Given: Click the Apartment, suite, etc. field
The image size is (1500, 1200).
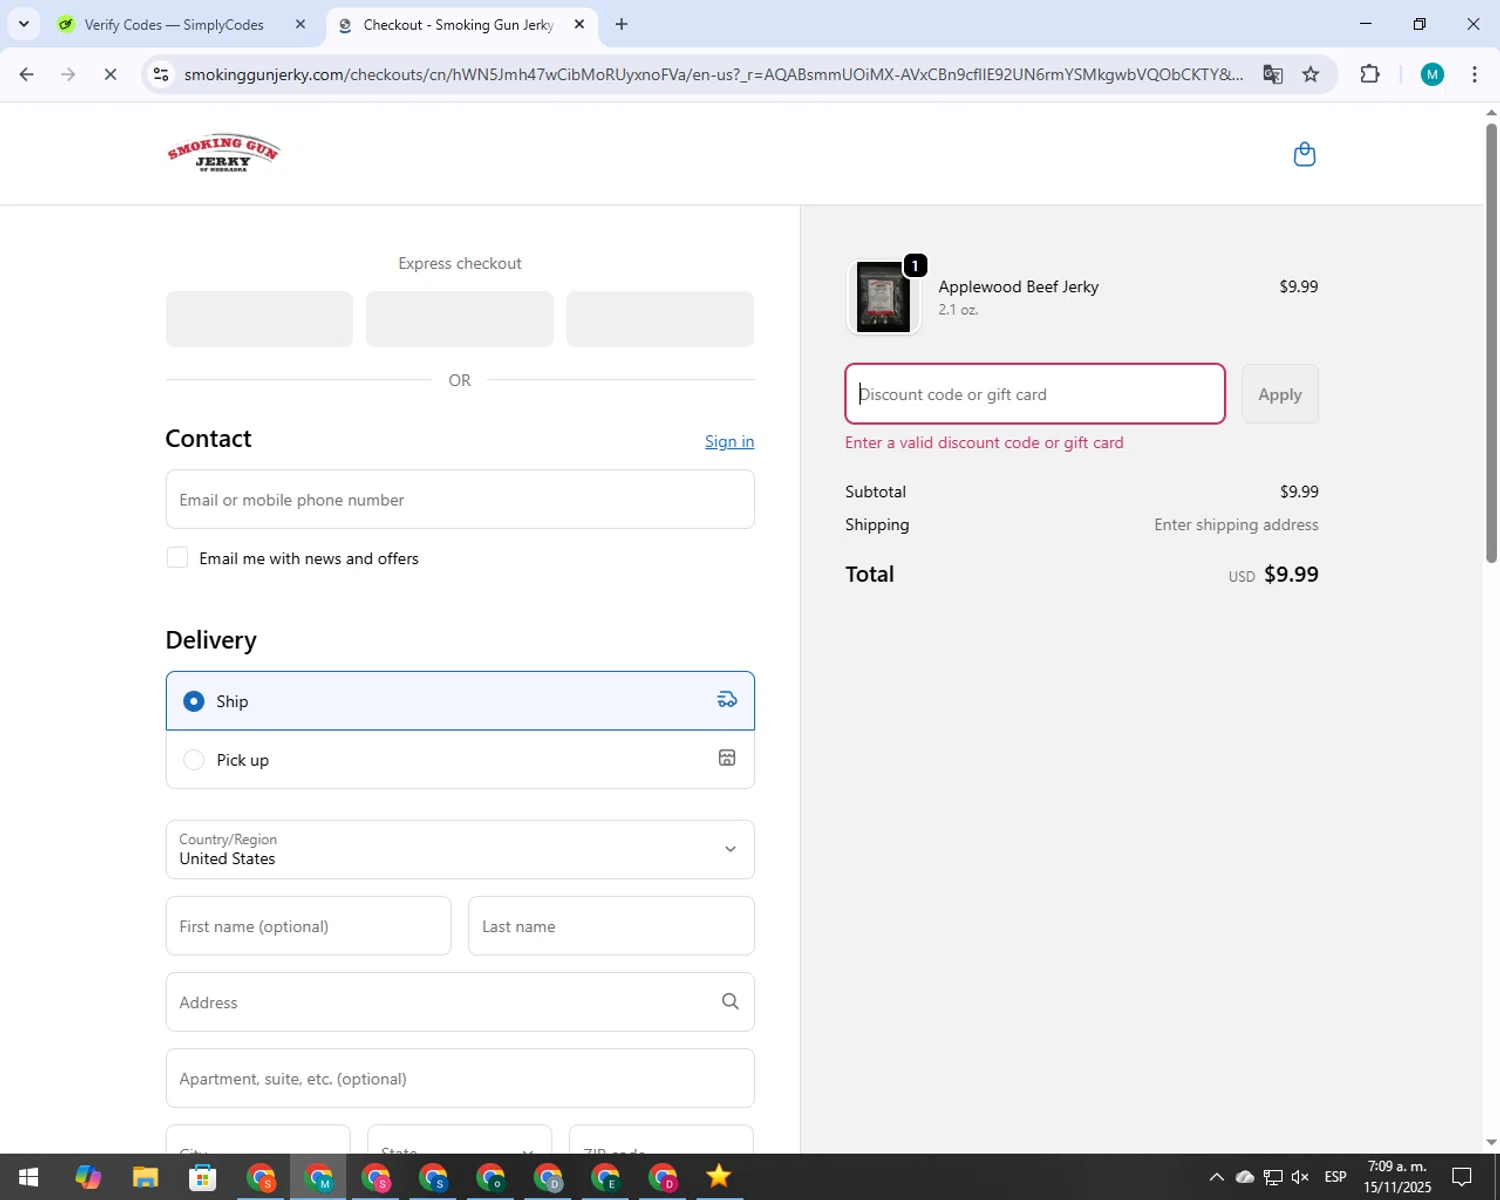Looking at the screenshot, I should 460,1078.
